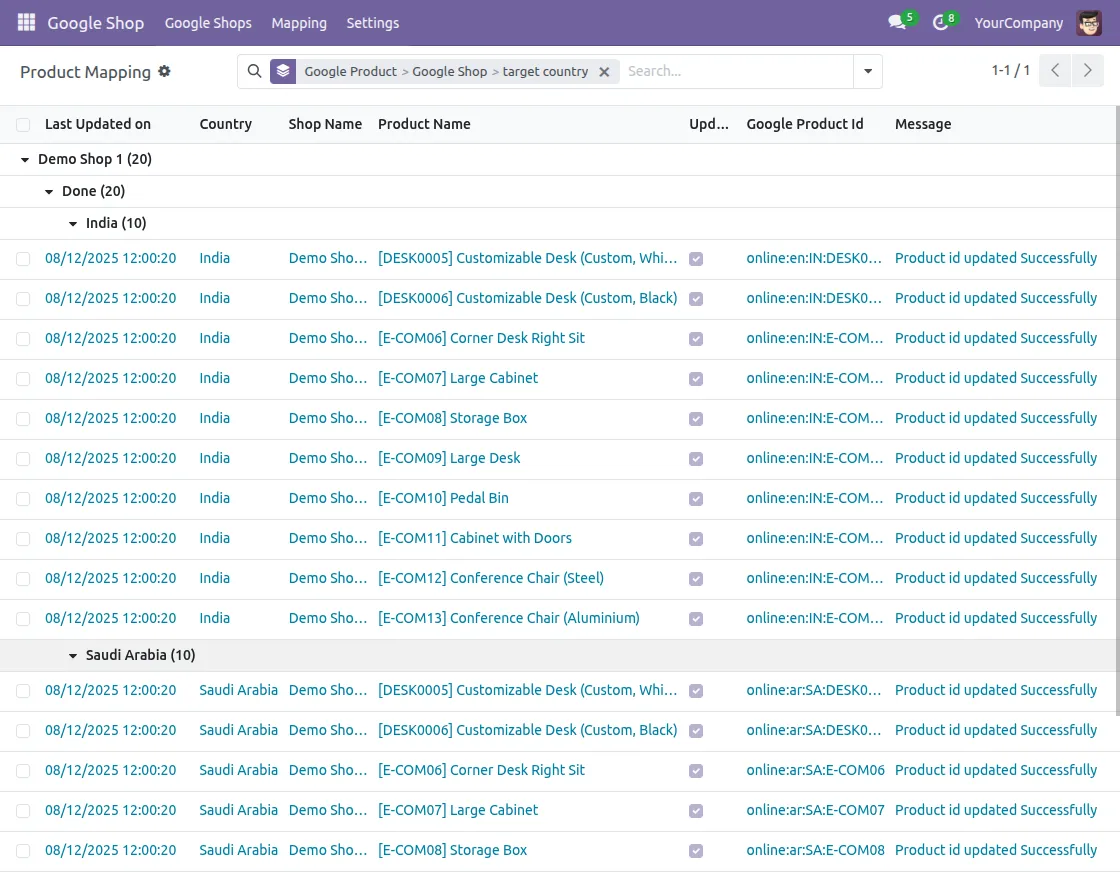Sort by Last Updated on column
The height and width of the screenshot is (880, 1120).
coord(98,124)
